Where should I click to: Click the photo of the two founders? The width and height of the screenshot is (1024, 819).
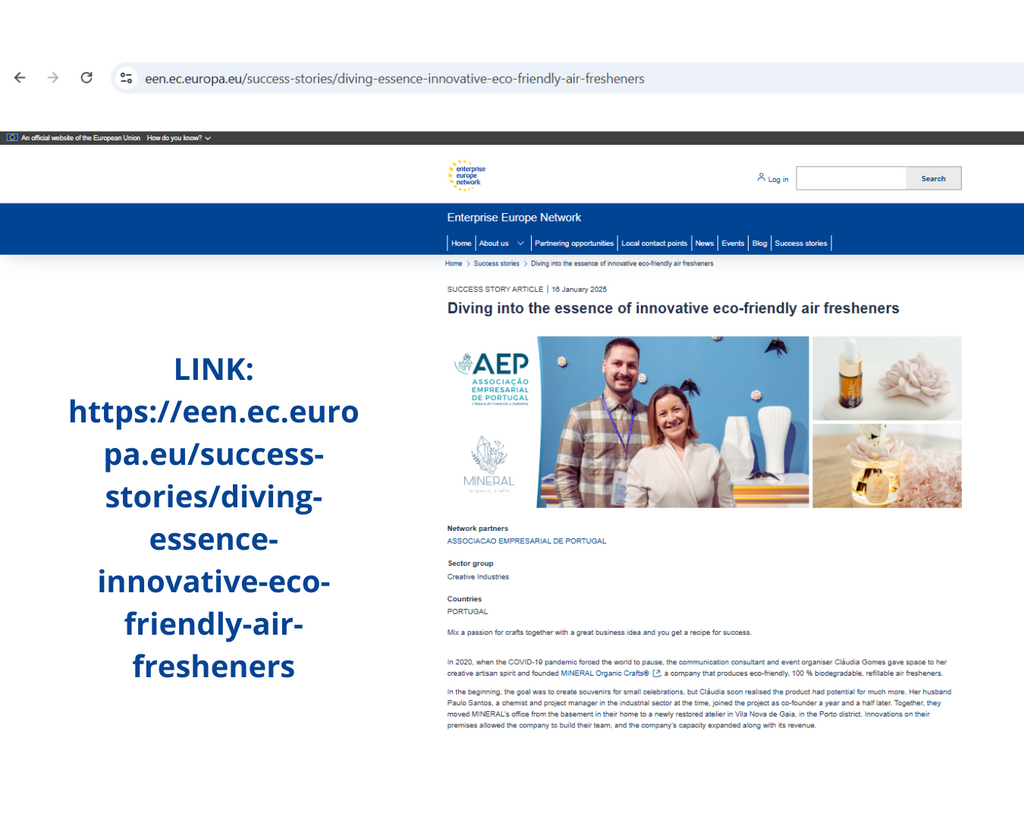(x=673, y=422)
